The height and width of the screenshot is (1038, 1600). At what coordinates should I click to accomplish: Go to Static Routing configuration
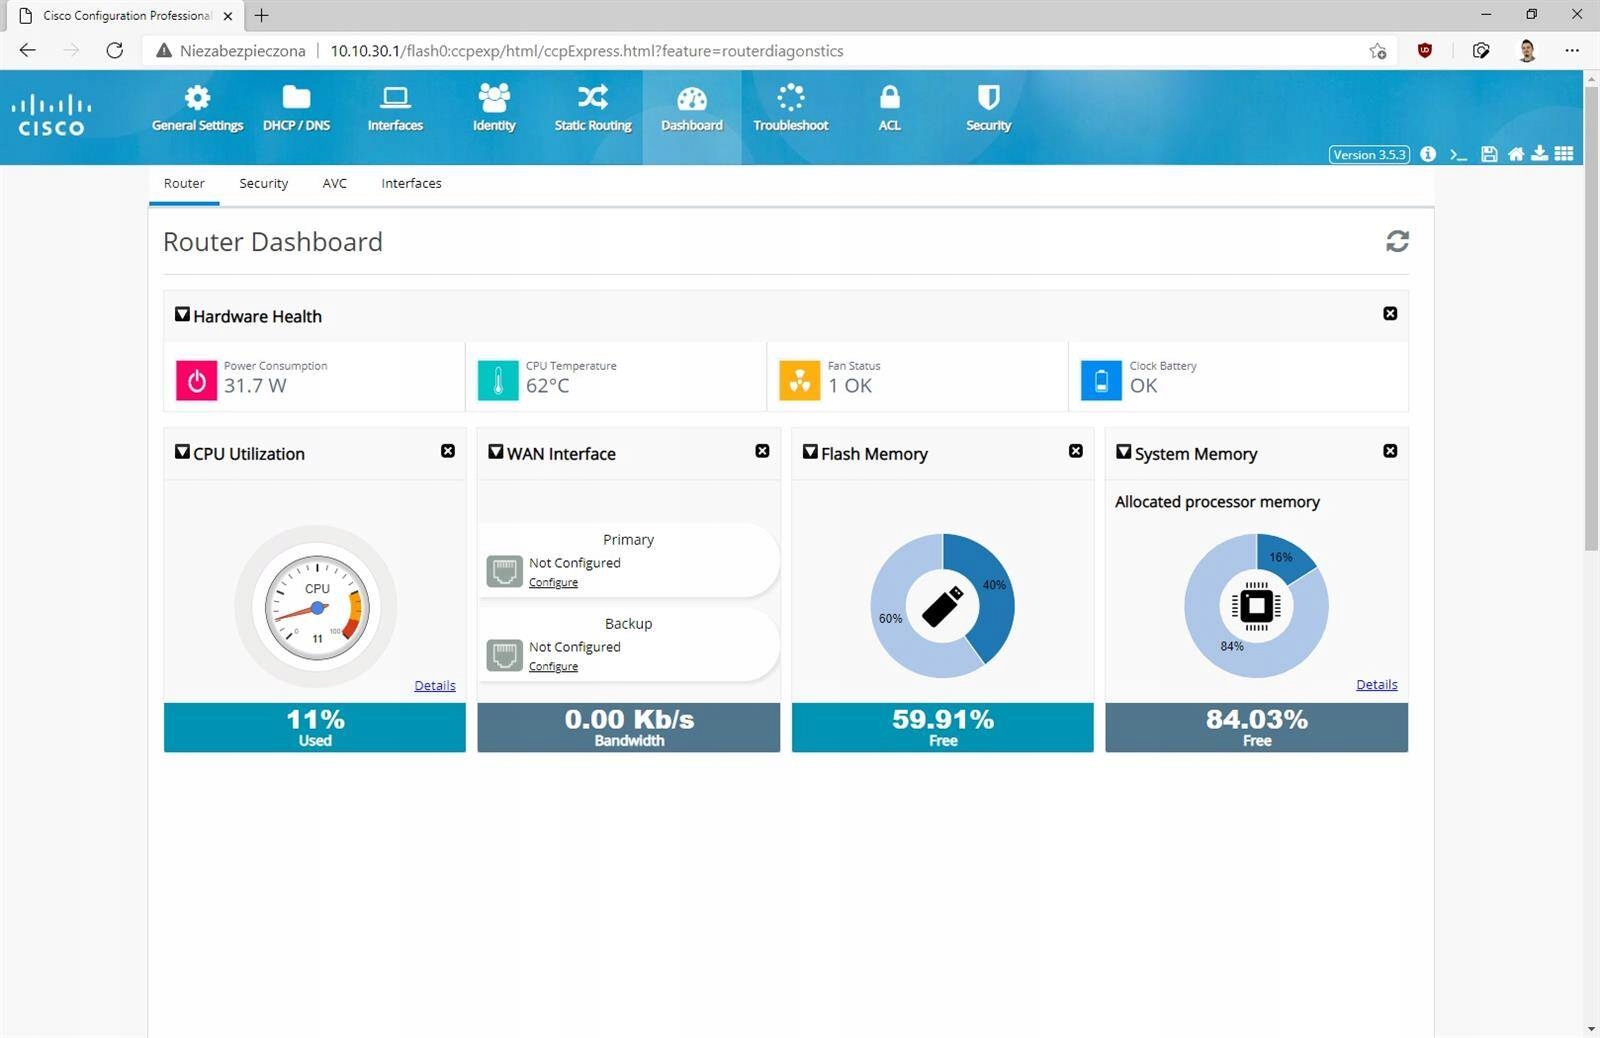click(593, 108)
